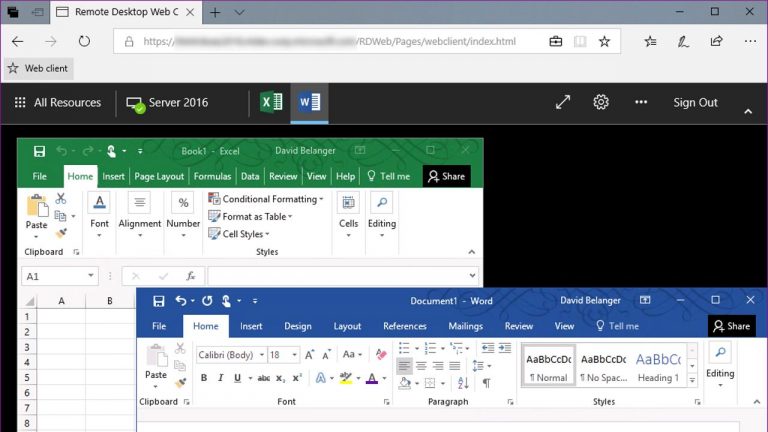The image size is (768, 432).
Task: Apply Text Highlight Color in Word
Action: click(346, 378)
